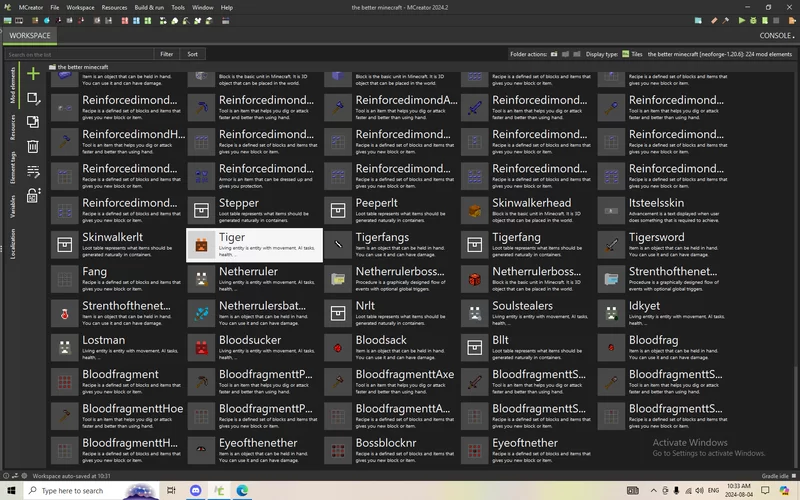
Task: Click the red grid icon in top toolbar
Action: (x=124, y=20)
